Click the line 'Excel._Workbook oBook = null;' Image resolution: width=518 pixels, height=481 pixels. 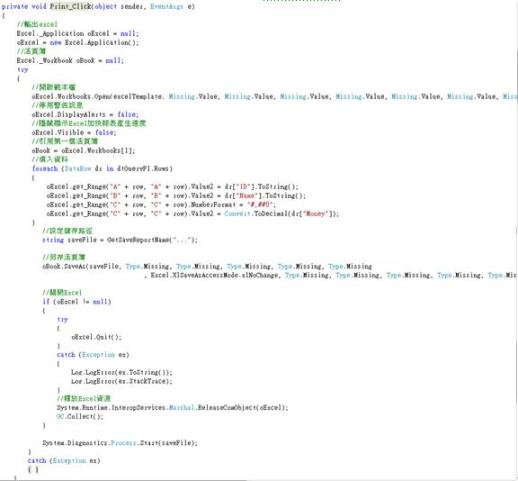(70, 61)
